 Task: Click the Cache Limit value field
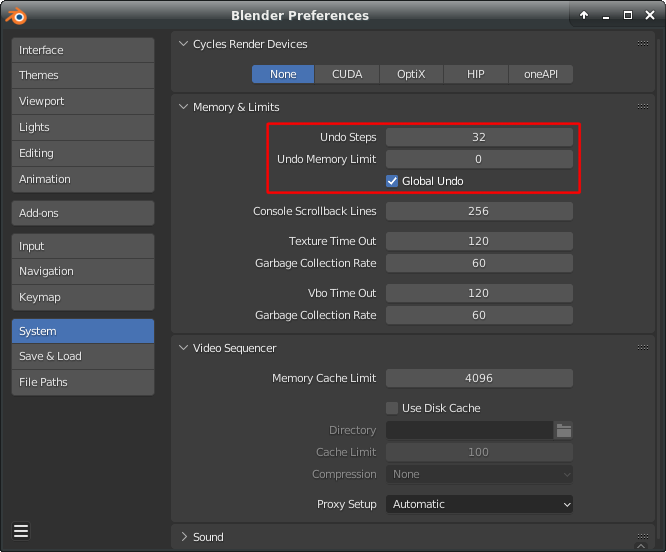pyautogui.click(x=479, y=452)
